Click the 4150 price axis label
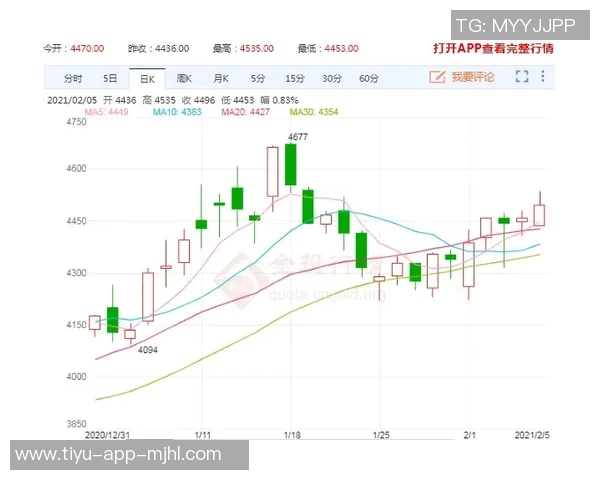Viewport: 600px width, 480px height. coord(77,325)
